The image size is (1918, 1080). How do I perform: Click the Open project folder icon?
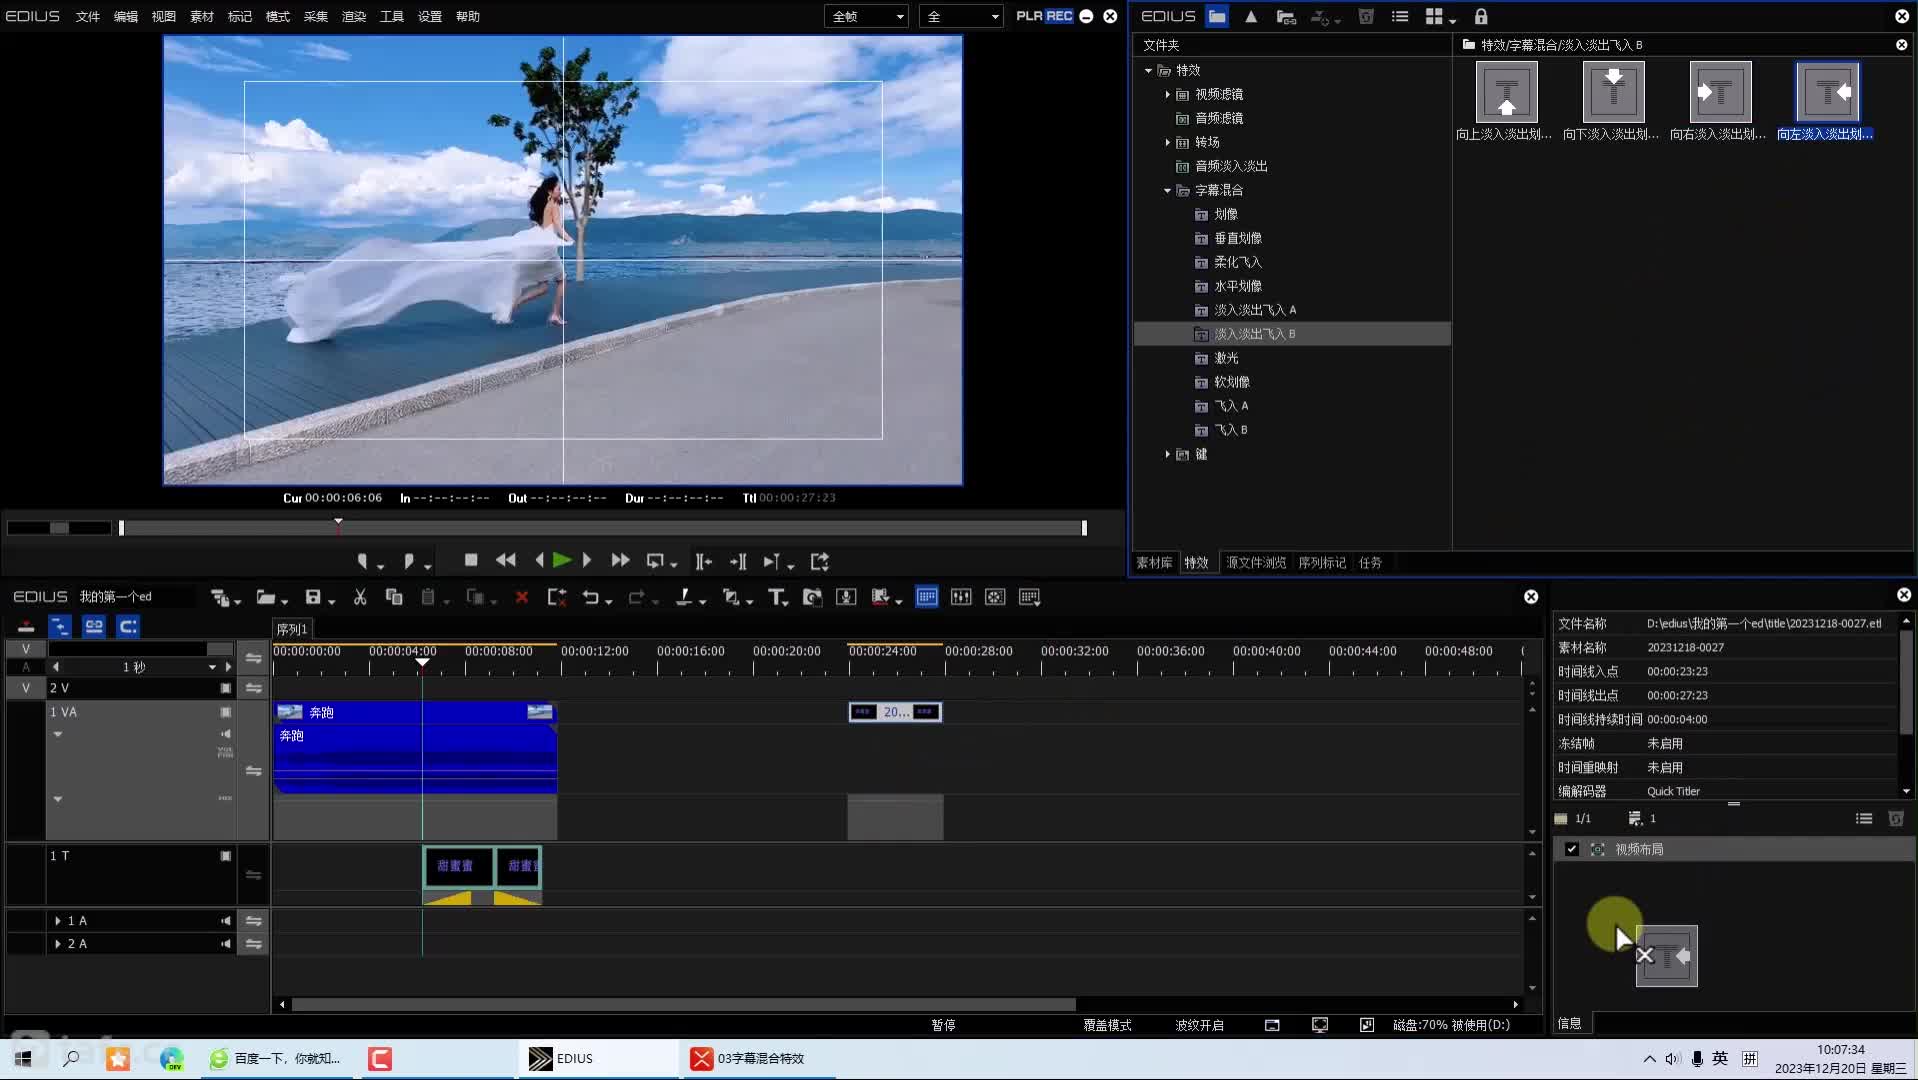coord(266,597)
